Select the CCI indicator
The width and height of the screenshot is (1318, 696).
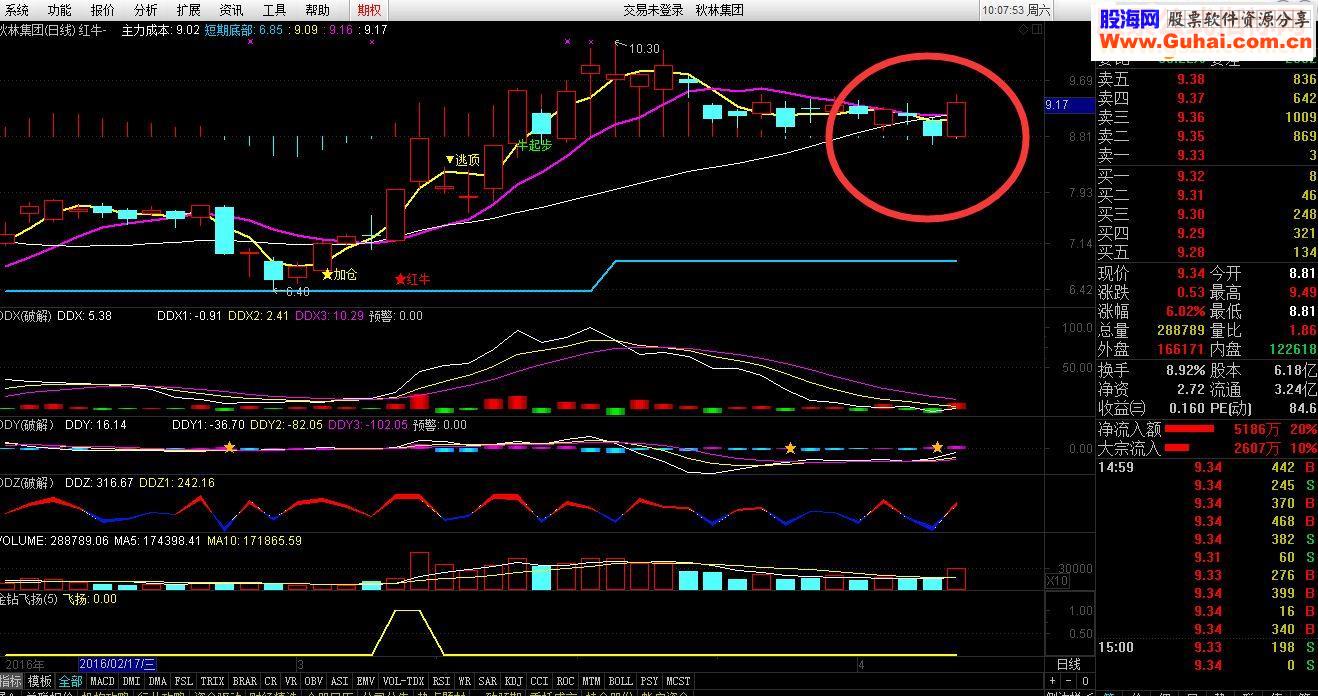[540, 682]
